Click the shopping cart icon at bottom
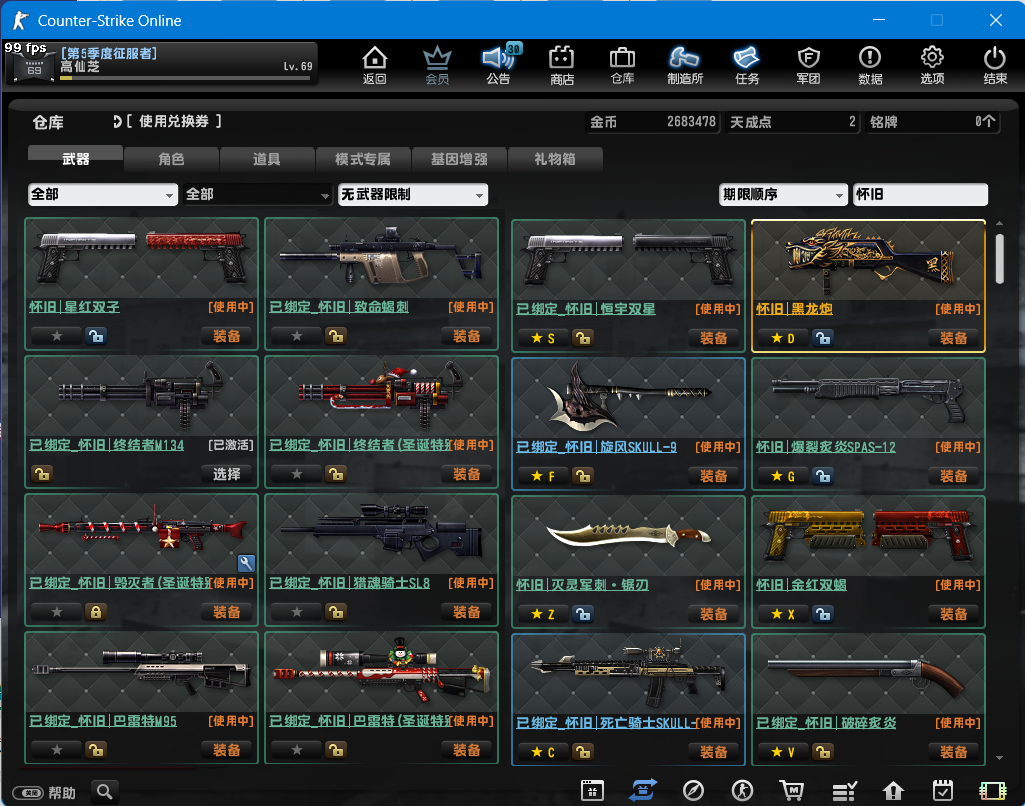Screen dimensions: 1025x806 click(x=792, y=790)
